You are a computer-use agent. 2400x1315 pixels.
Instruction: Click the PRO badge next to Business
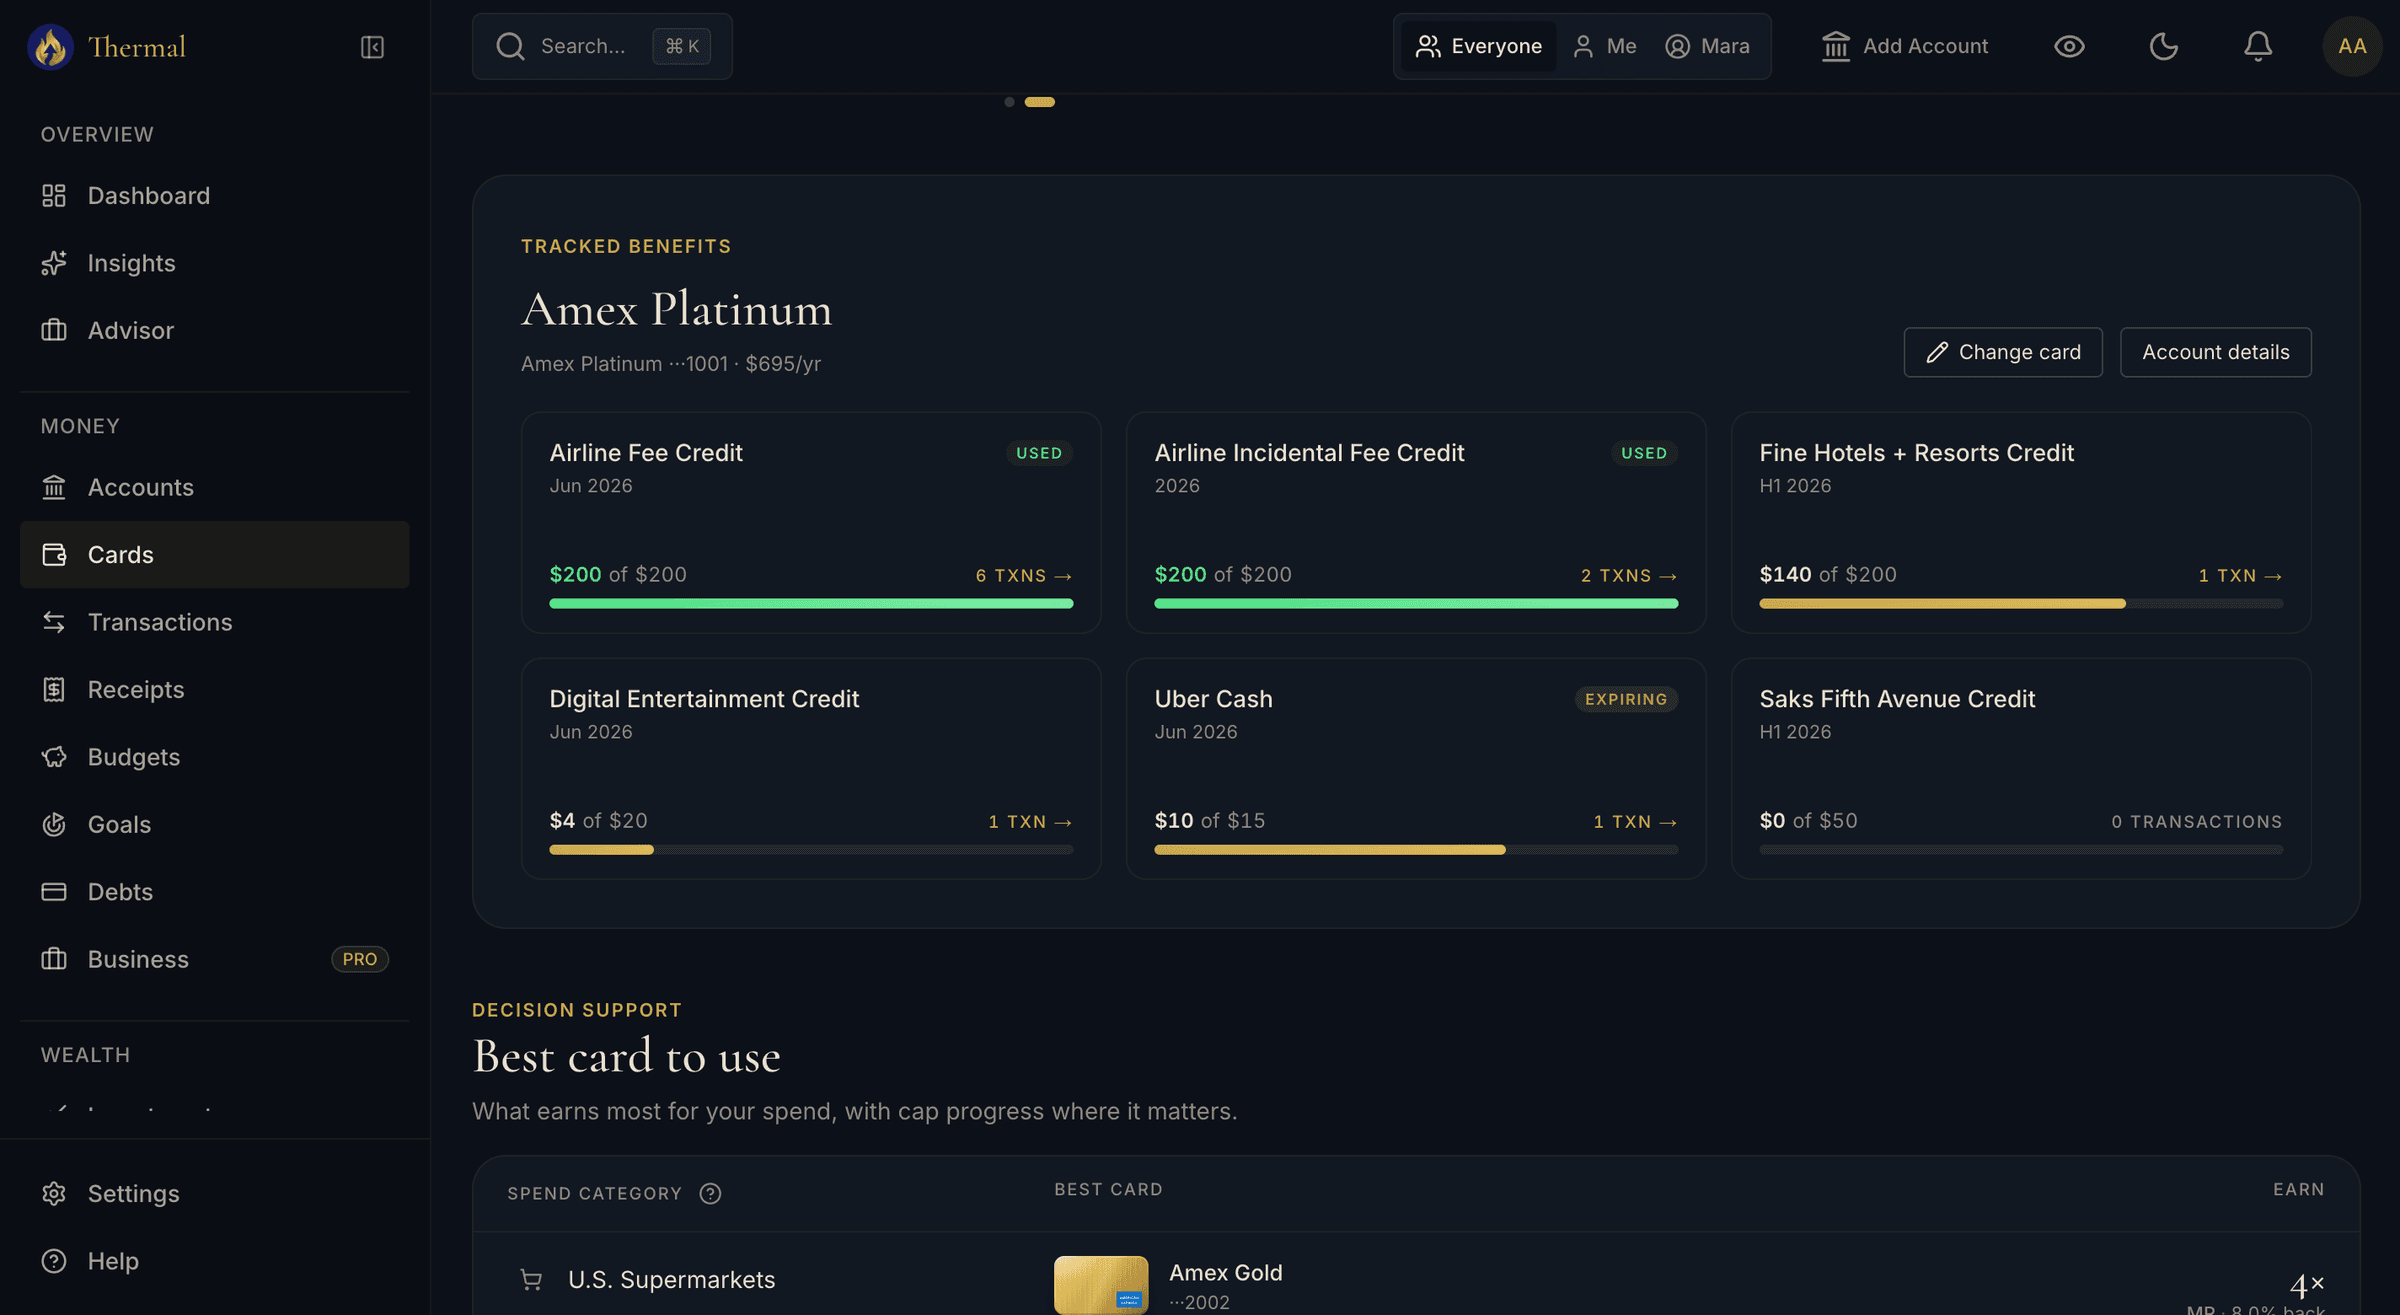[x=360, y=959]
